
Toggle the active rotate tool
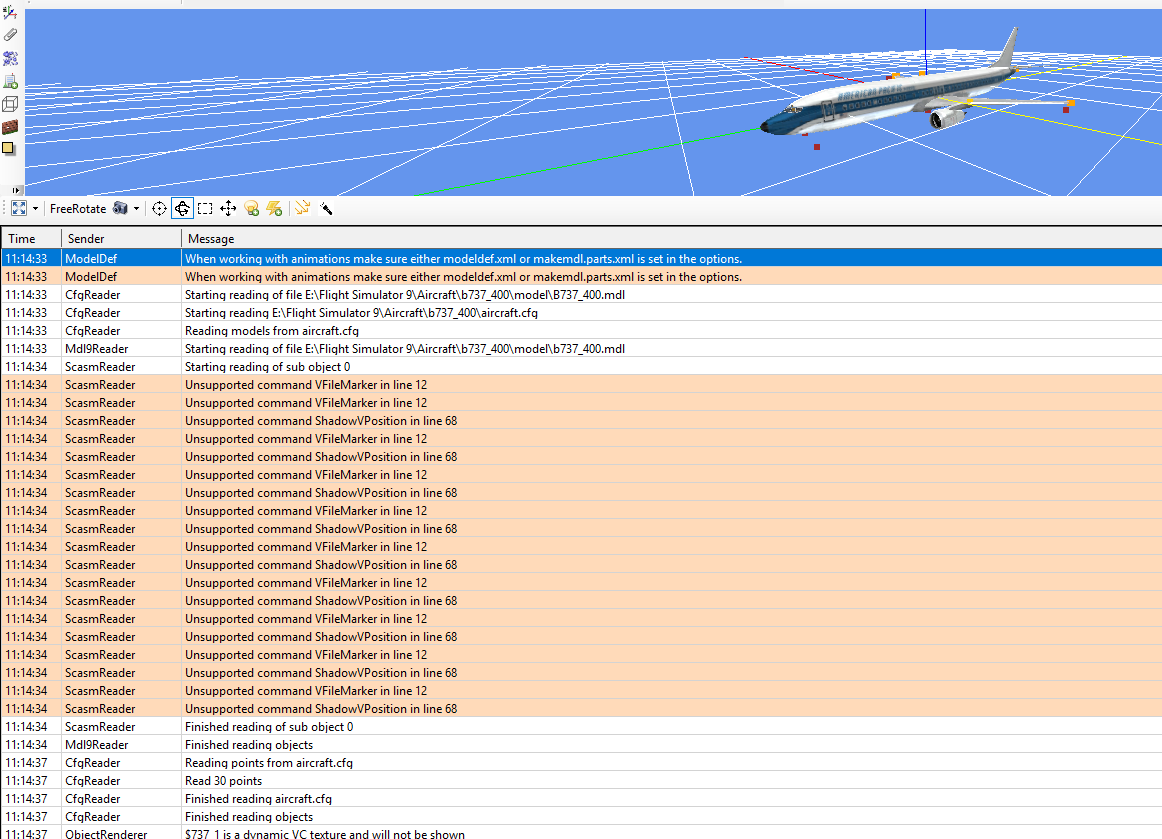tap(182, 209)
